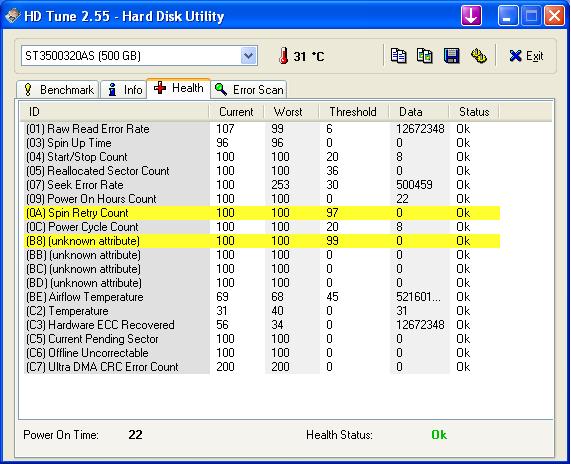Open the options wrench icon
The image size is (571, 464).
pyautogui.click(x=479, y=56)
